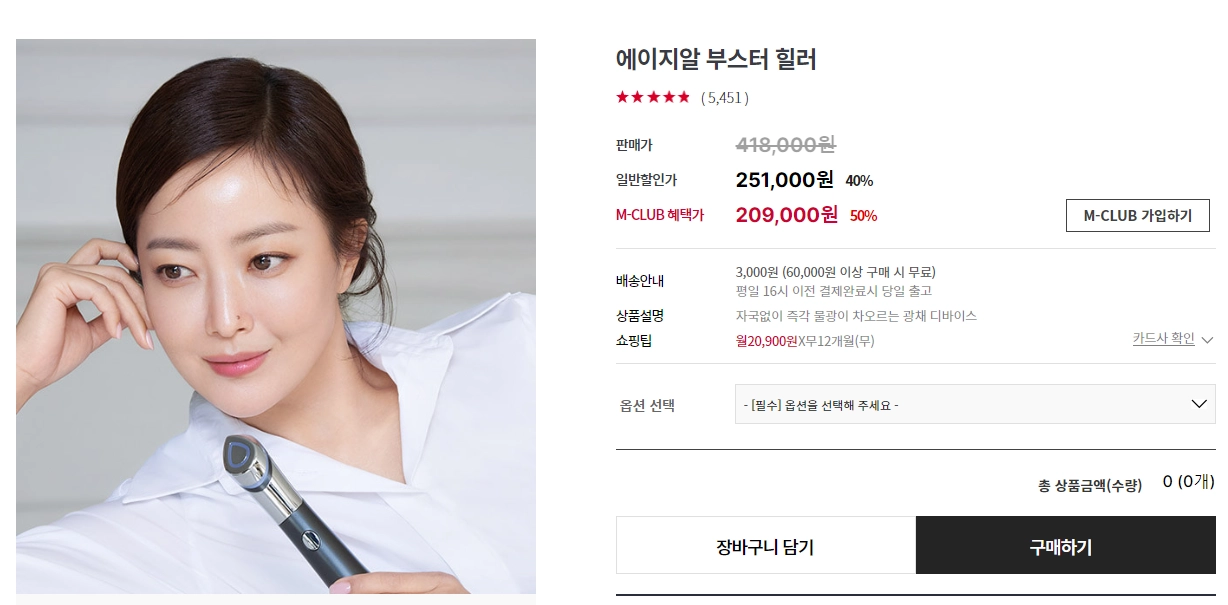
Task: Click the M-CLUB 가입하기 button
Action: 1138,215
